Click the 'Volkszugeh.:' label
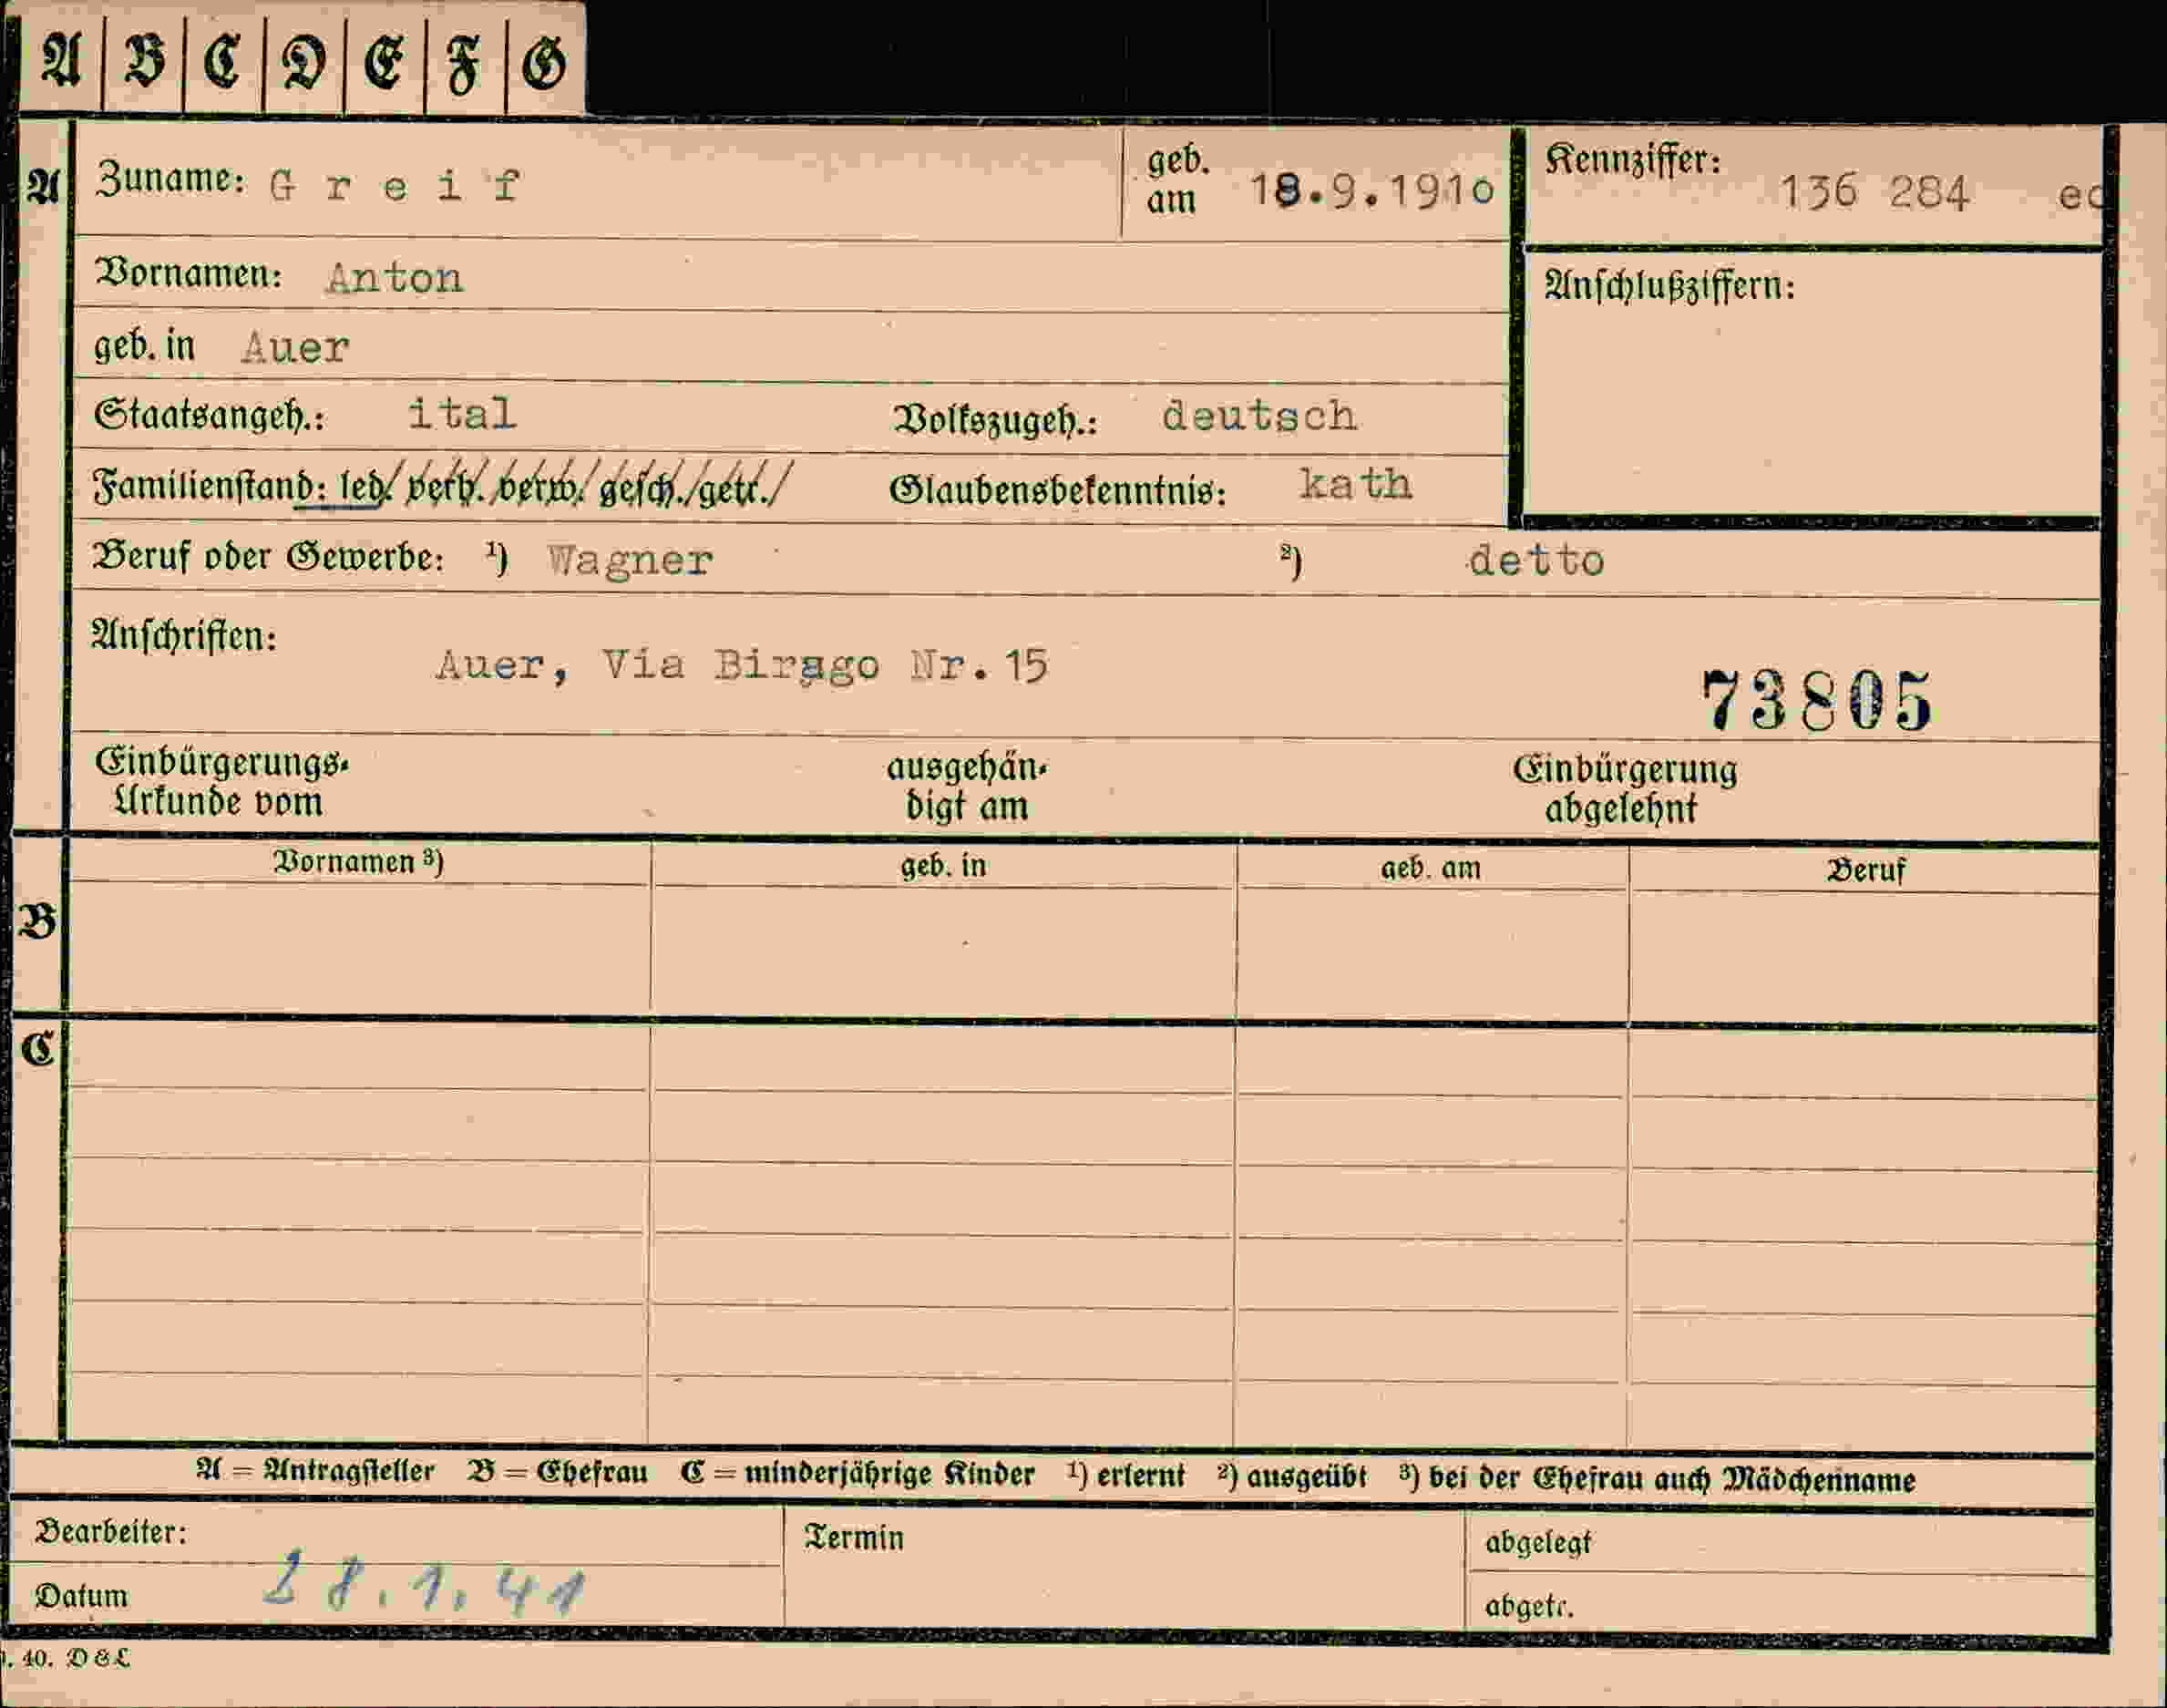2167x1708 pixels. [x=995, y=420]
